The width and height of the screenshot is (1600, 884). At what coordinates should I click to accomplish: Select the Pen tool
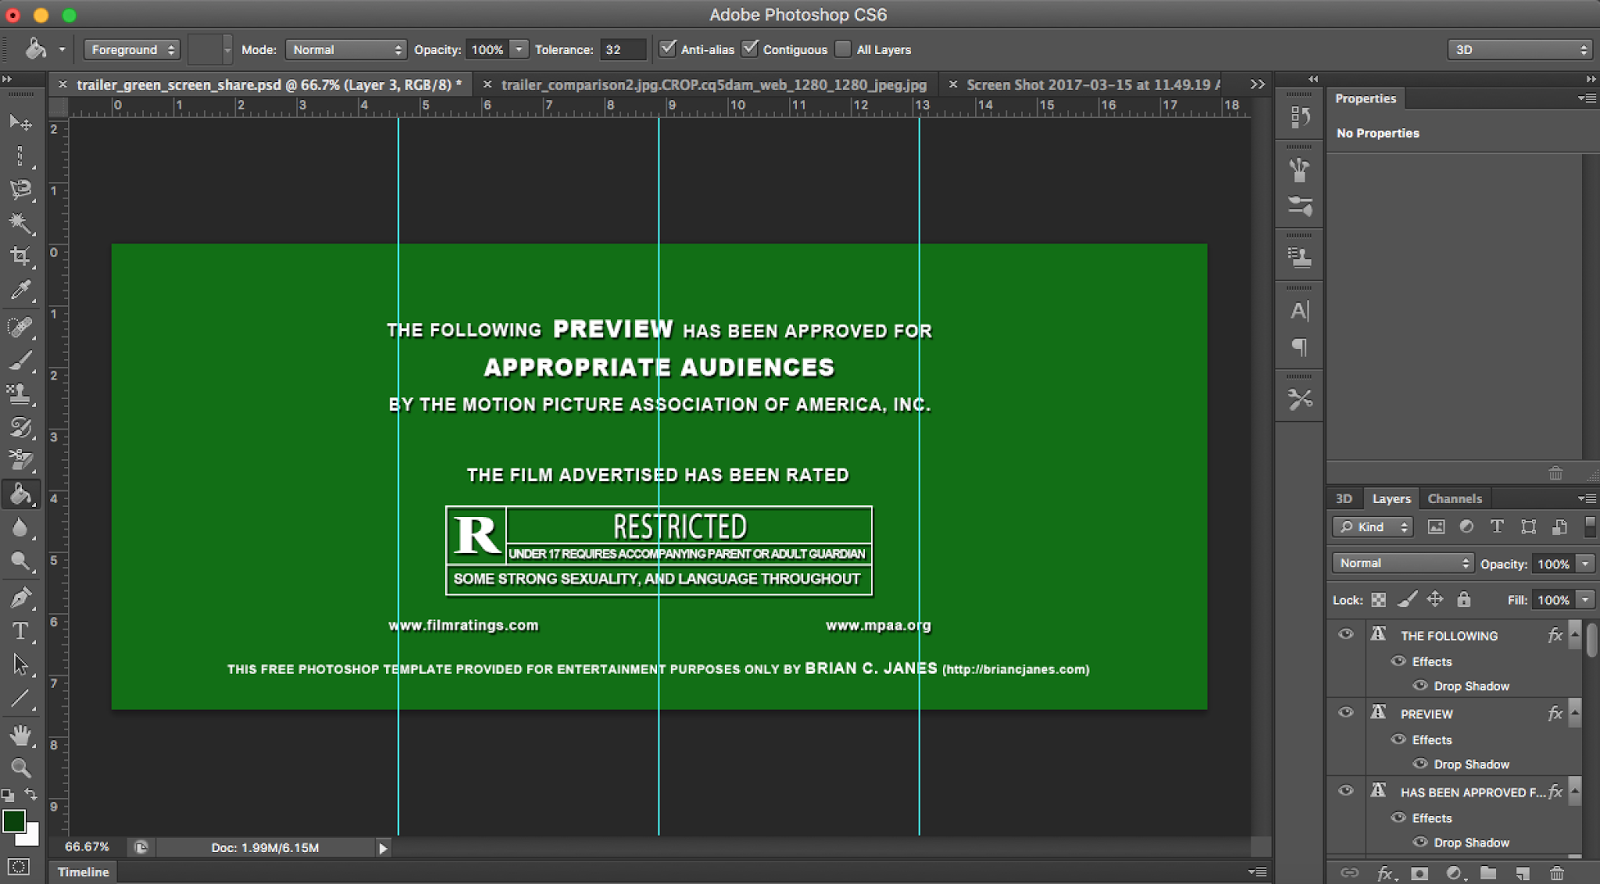point(20,598)
